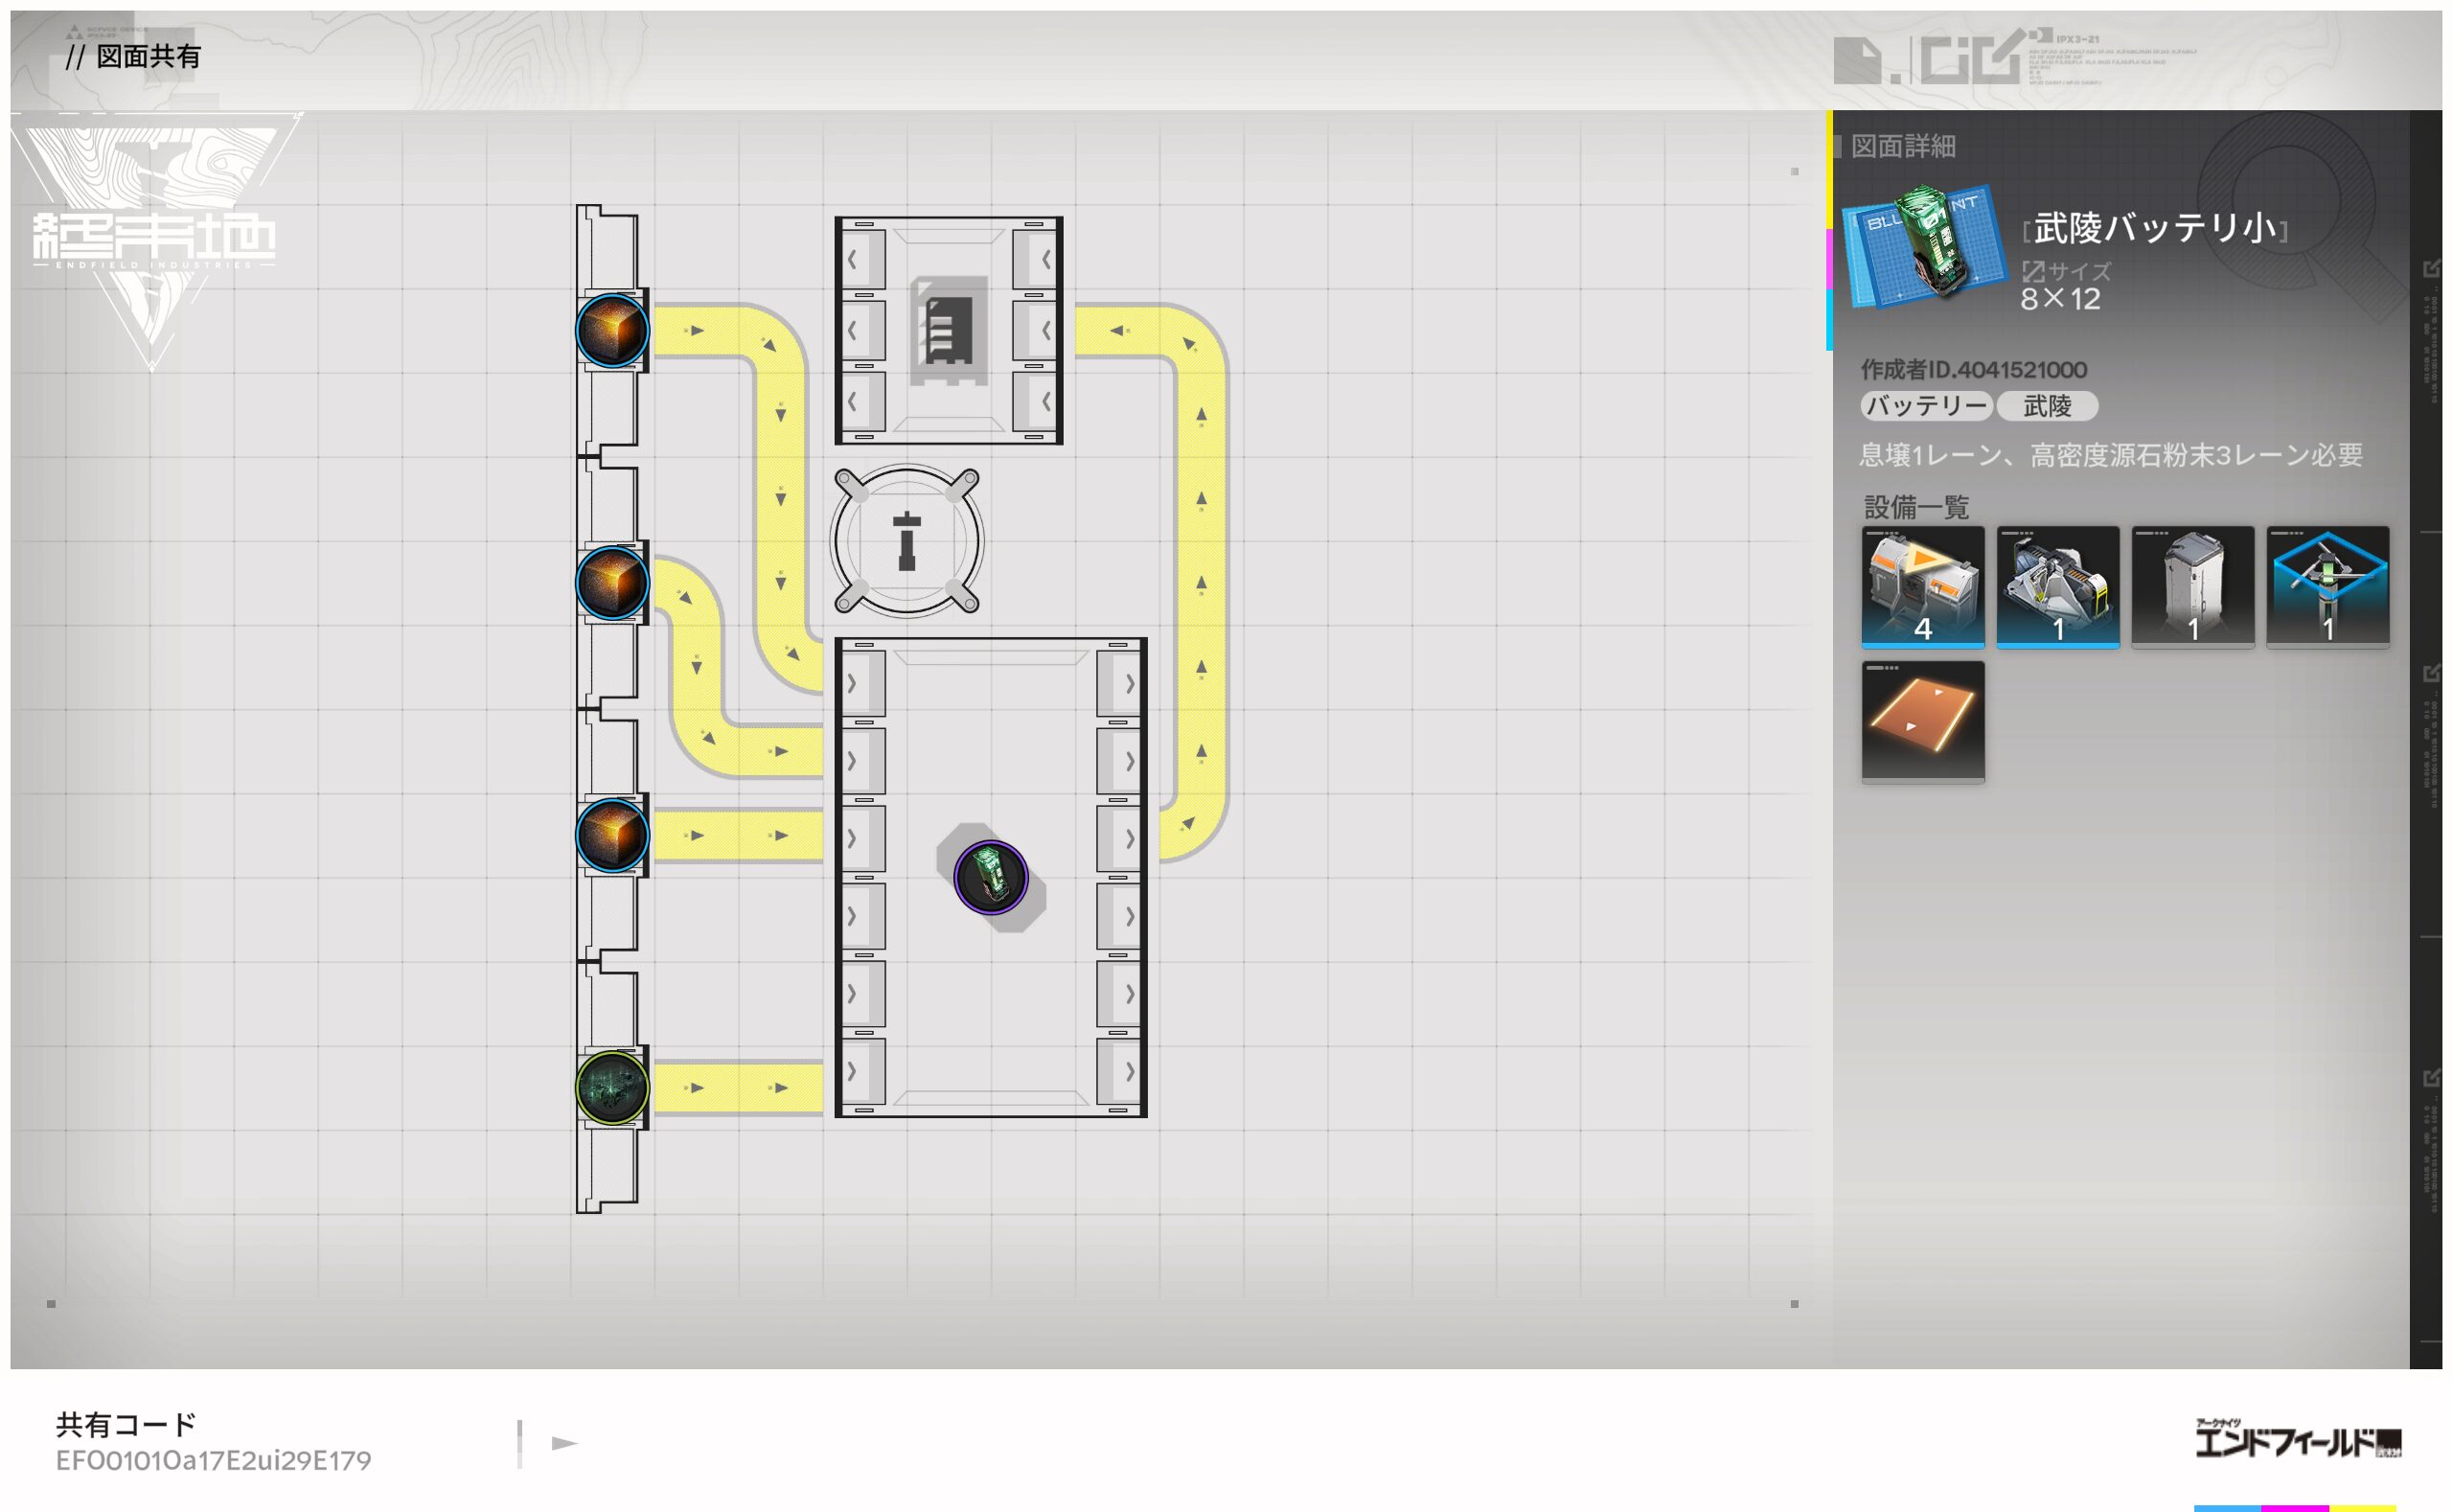Select the packaging machine equipment icon

pos(2057,586)
